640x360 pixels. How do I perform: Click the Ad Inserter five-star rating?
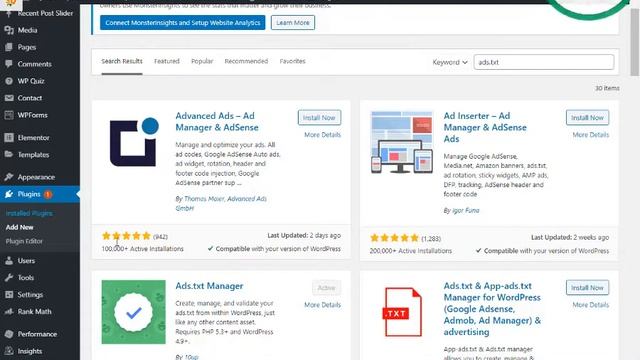click(394, 238)
